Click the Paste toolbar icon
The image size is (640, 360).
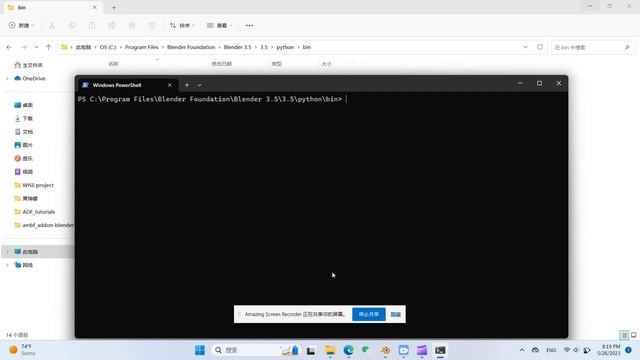click(x=92, y=25)
